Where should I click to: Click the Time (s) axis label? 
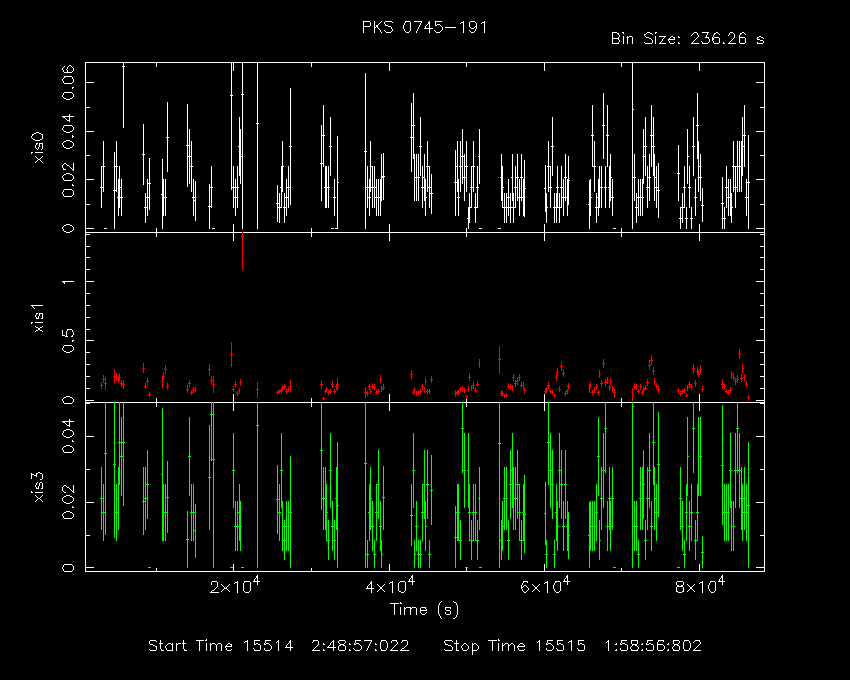[x=424, y=610]
